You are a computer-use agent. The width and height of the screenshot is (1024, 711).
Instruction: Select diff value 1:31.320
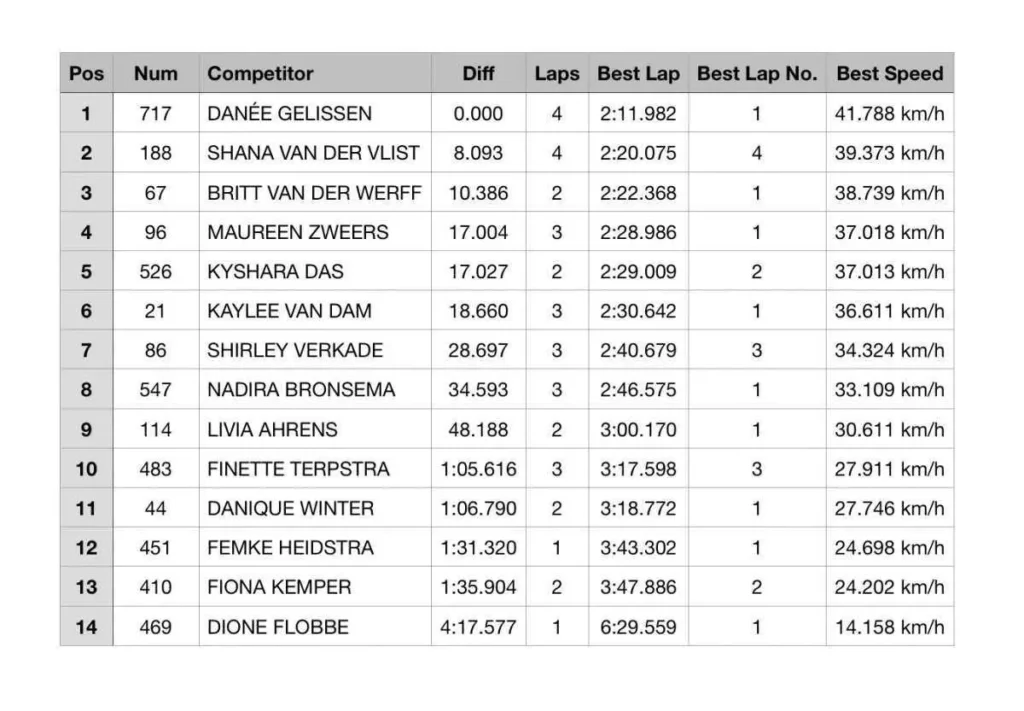(x=478, y=548)
